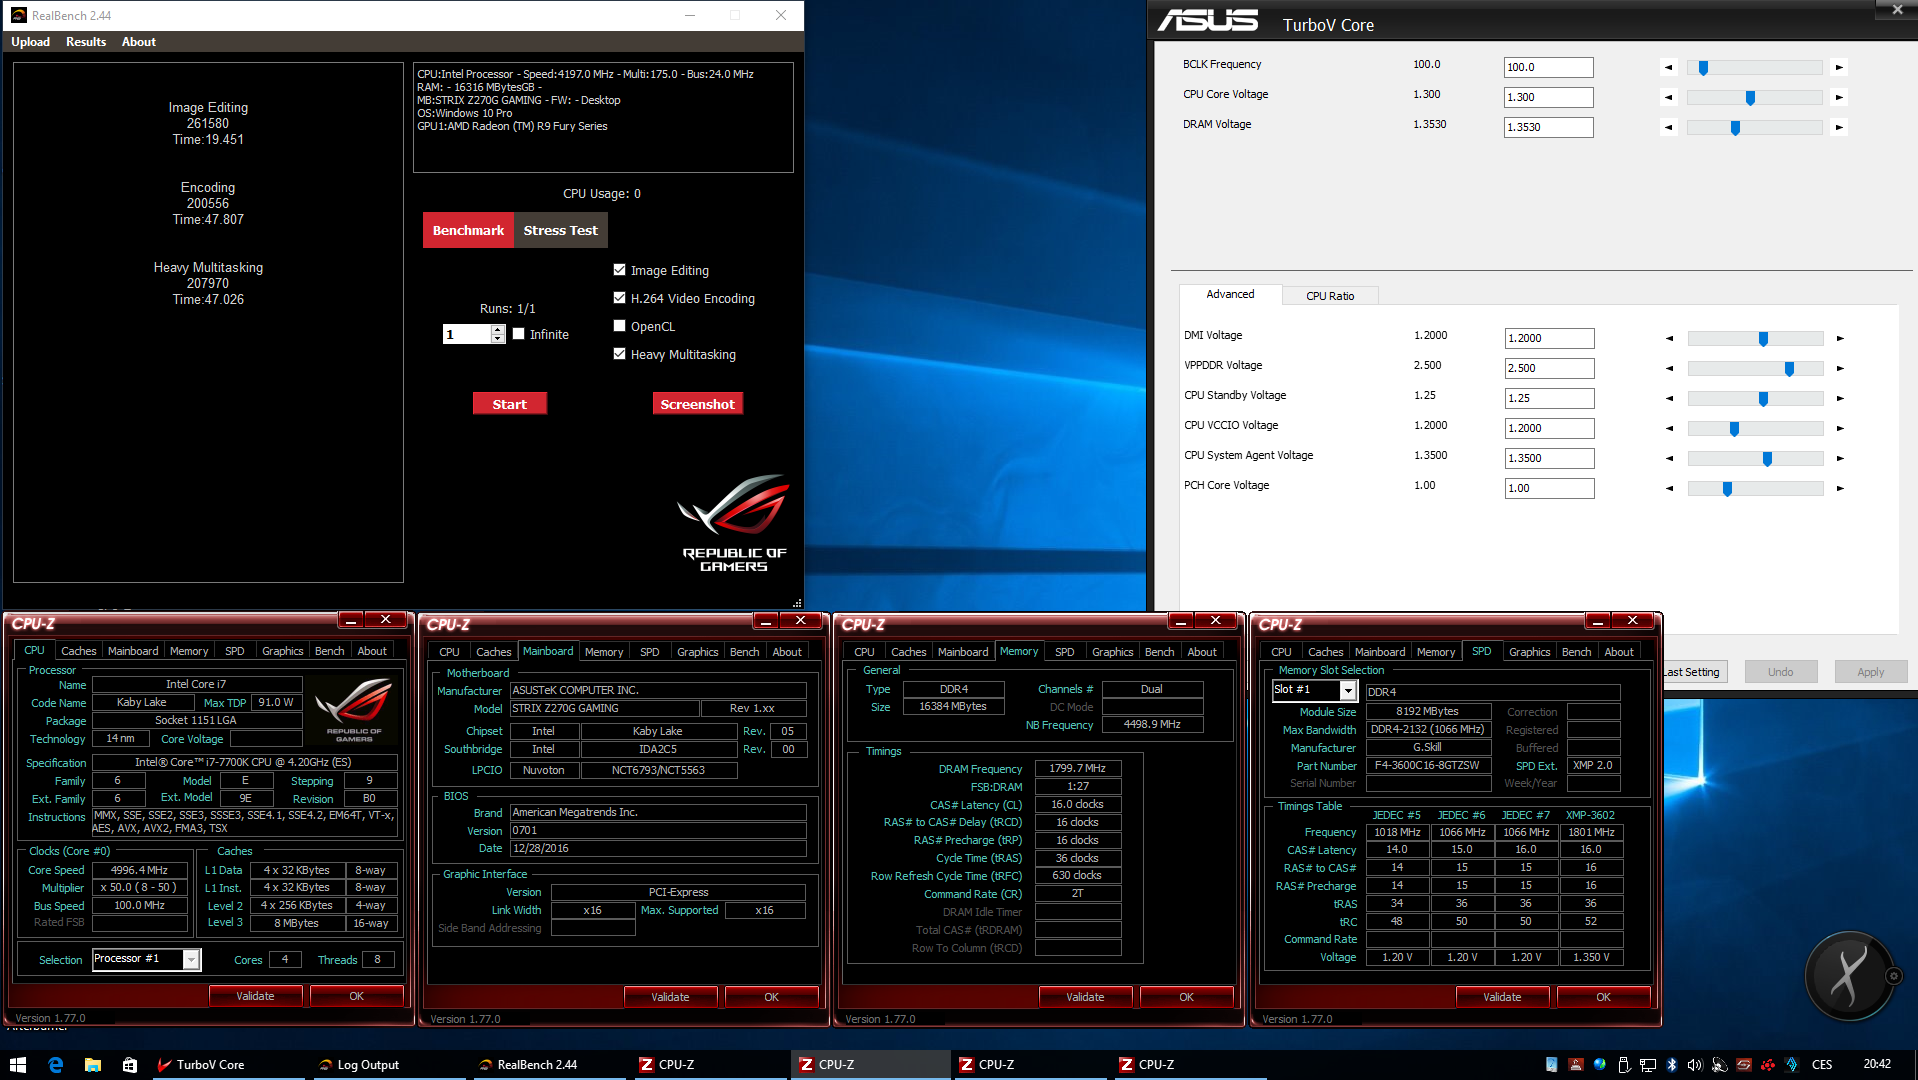Open the About menu in RealBench
The height and width of the screenshot is (1080, 1918).
[139, 42]
